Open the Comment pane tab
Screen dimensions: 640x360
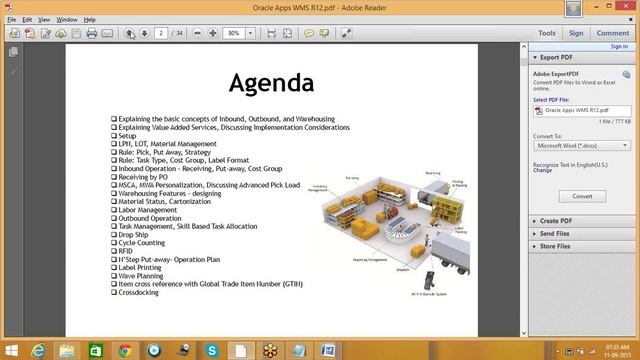click(x=613, y=33)
